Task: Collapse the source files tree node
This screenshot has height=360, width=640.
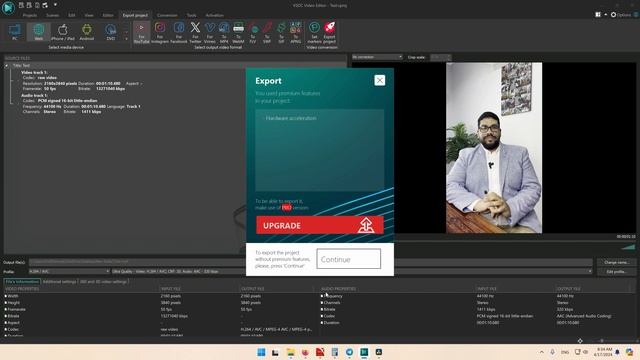Action: click(x=7, y=66)
